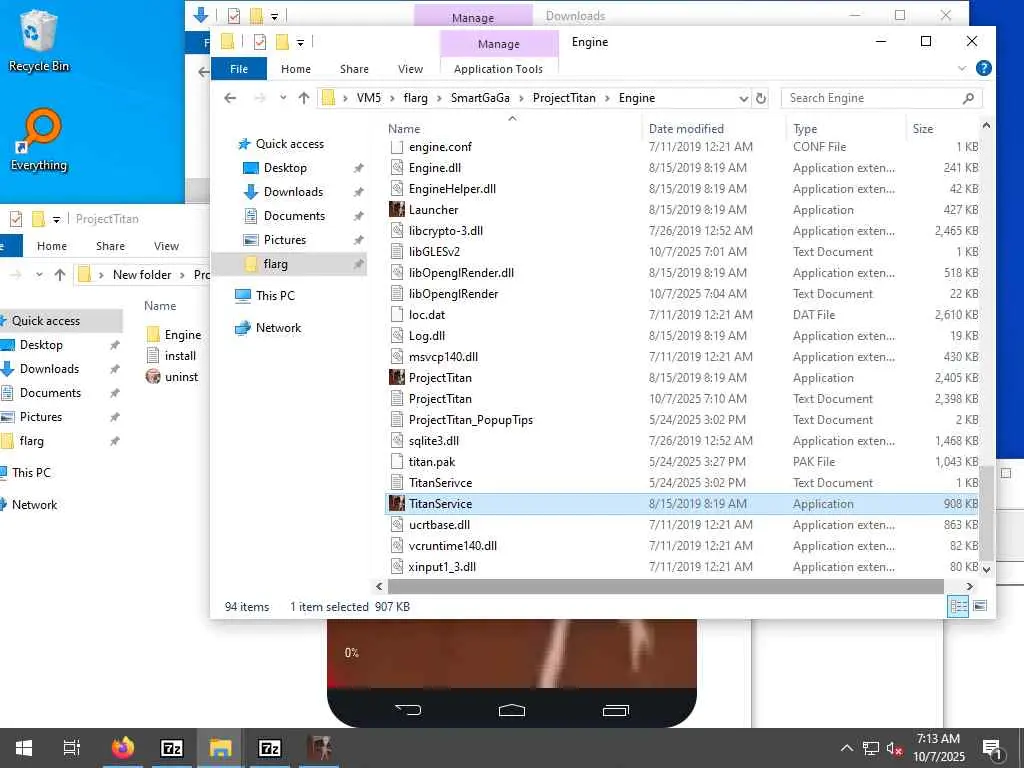
Task: Select the engine.conf file icon
Action: [x=396, y=147]
